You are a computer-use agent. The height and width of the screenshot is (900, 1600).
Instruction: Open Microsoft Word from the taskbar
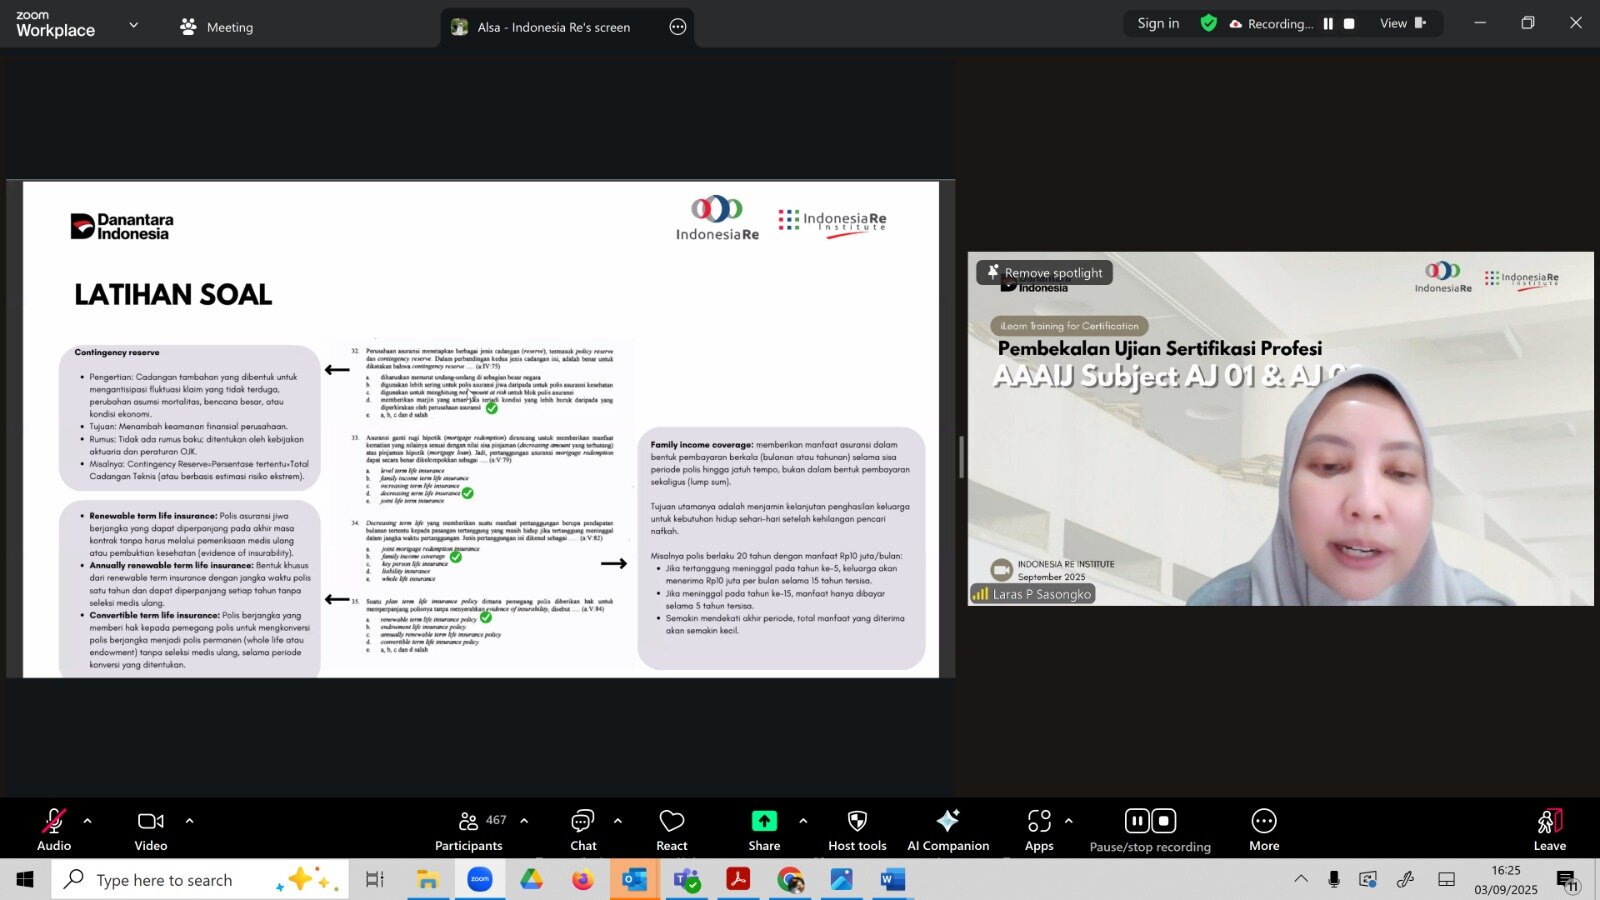point(892,880)
